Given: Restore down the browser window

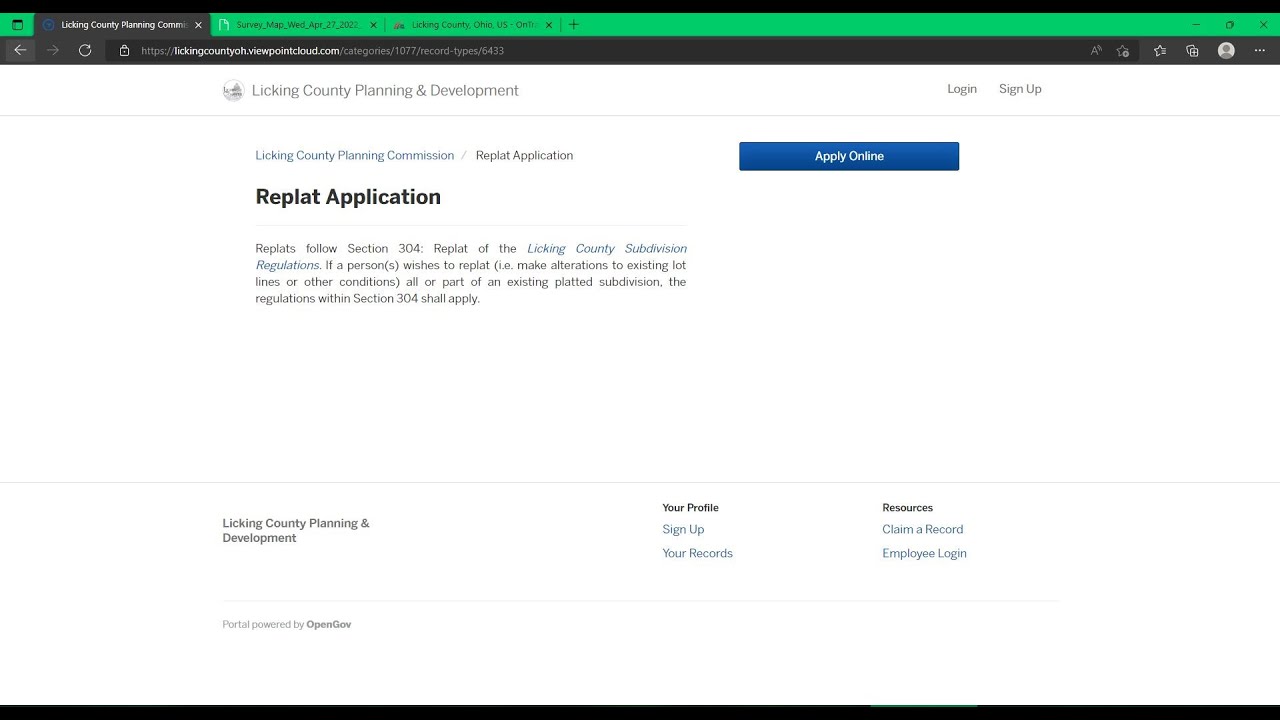Looking at the screenshot, I should (x=1229, y=24).
